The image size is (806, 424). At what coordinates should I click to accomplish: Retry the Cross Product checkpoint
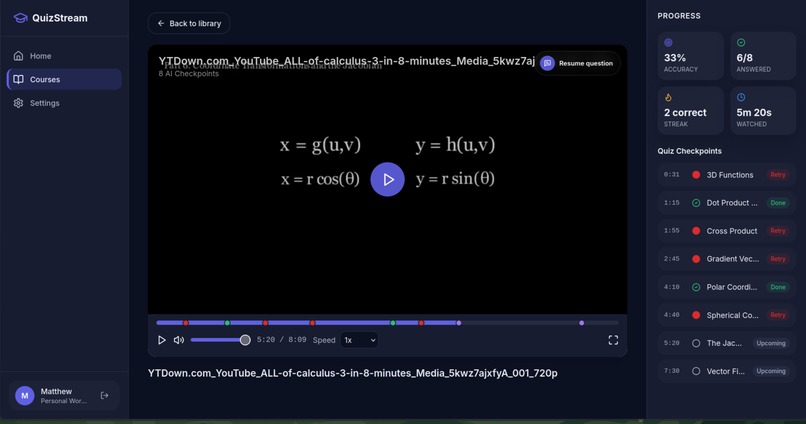778,231
